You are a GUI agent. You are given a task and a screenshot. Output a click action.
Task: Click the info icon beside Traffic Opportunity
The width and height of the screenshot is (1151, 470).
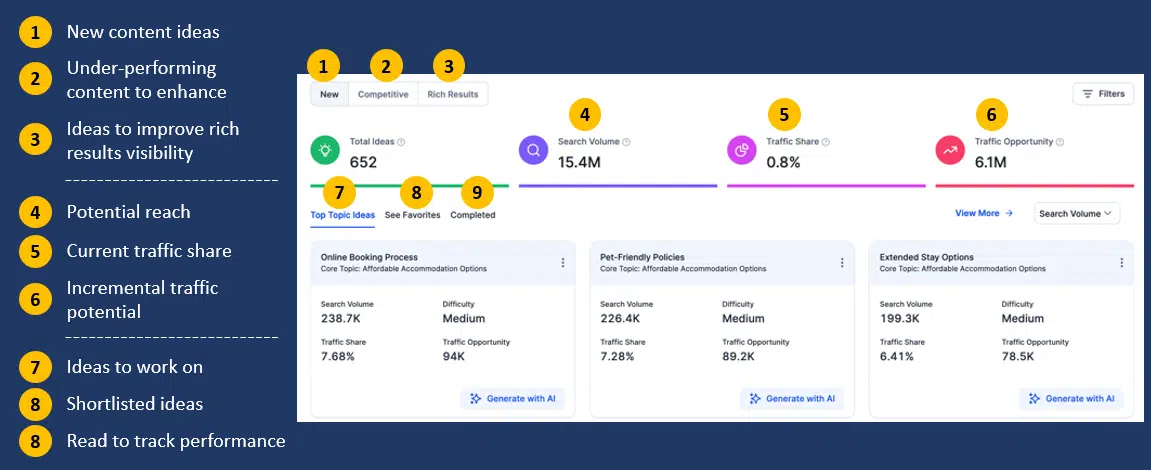point(1059,142)
